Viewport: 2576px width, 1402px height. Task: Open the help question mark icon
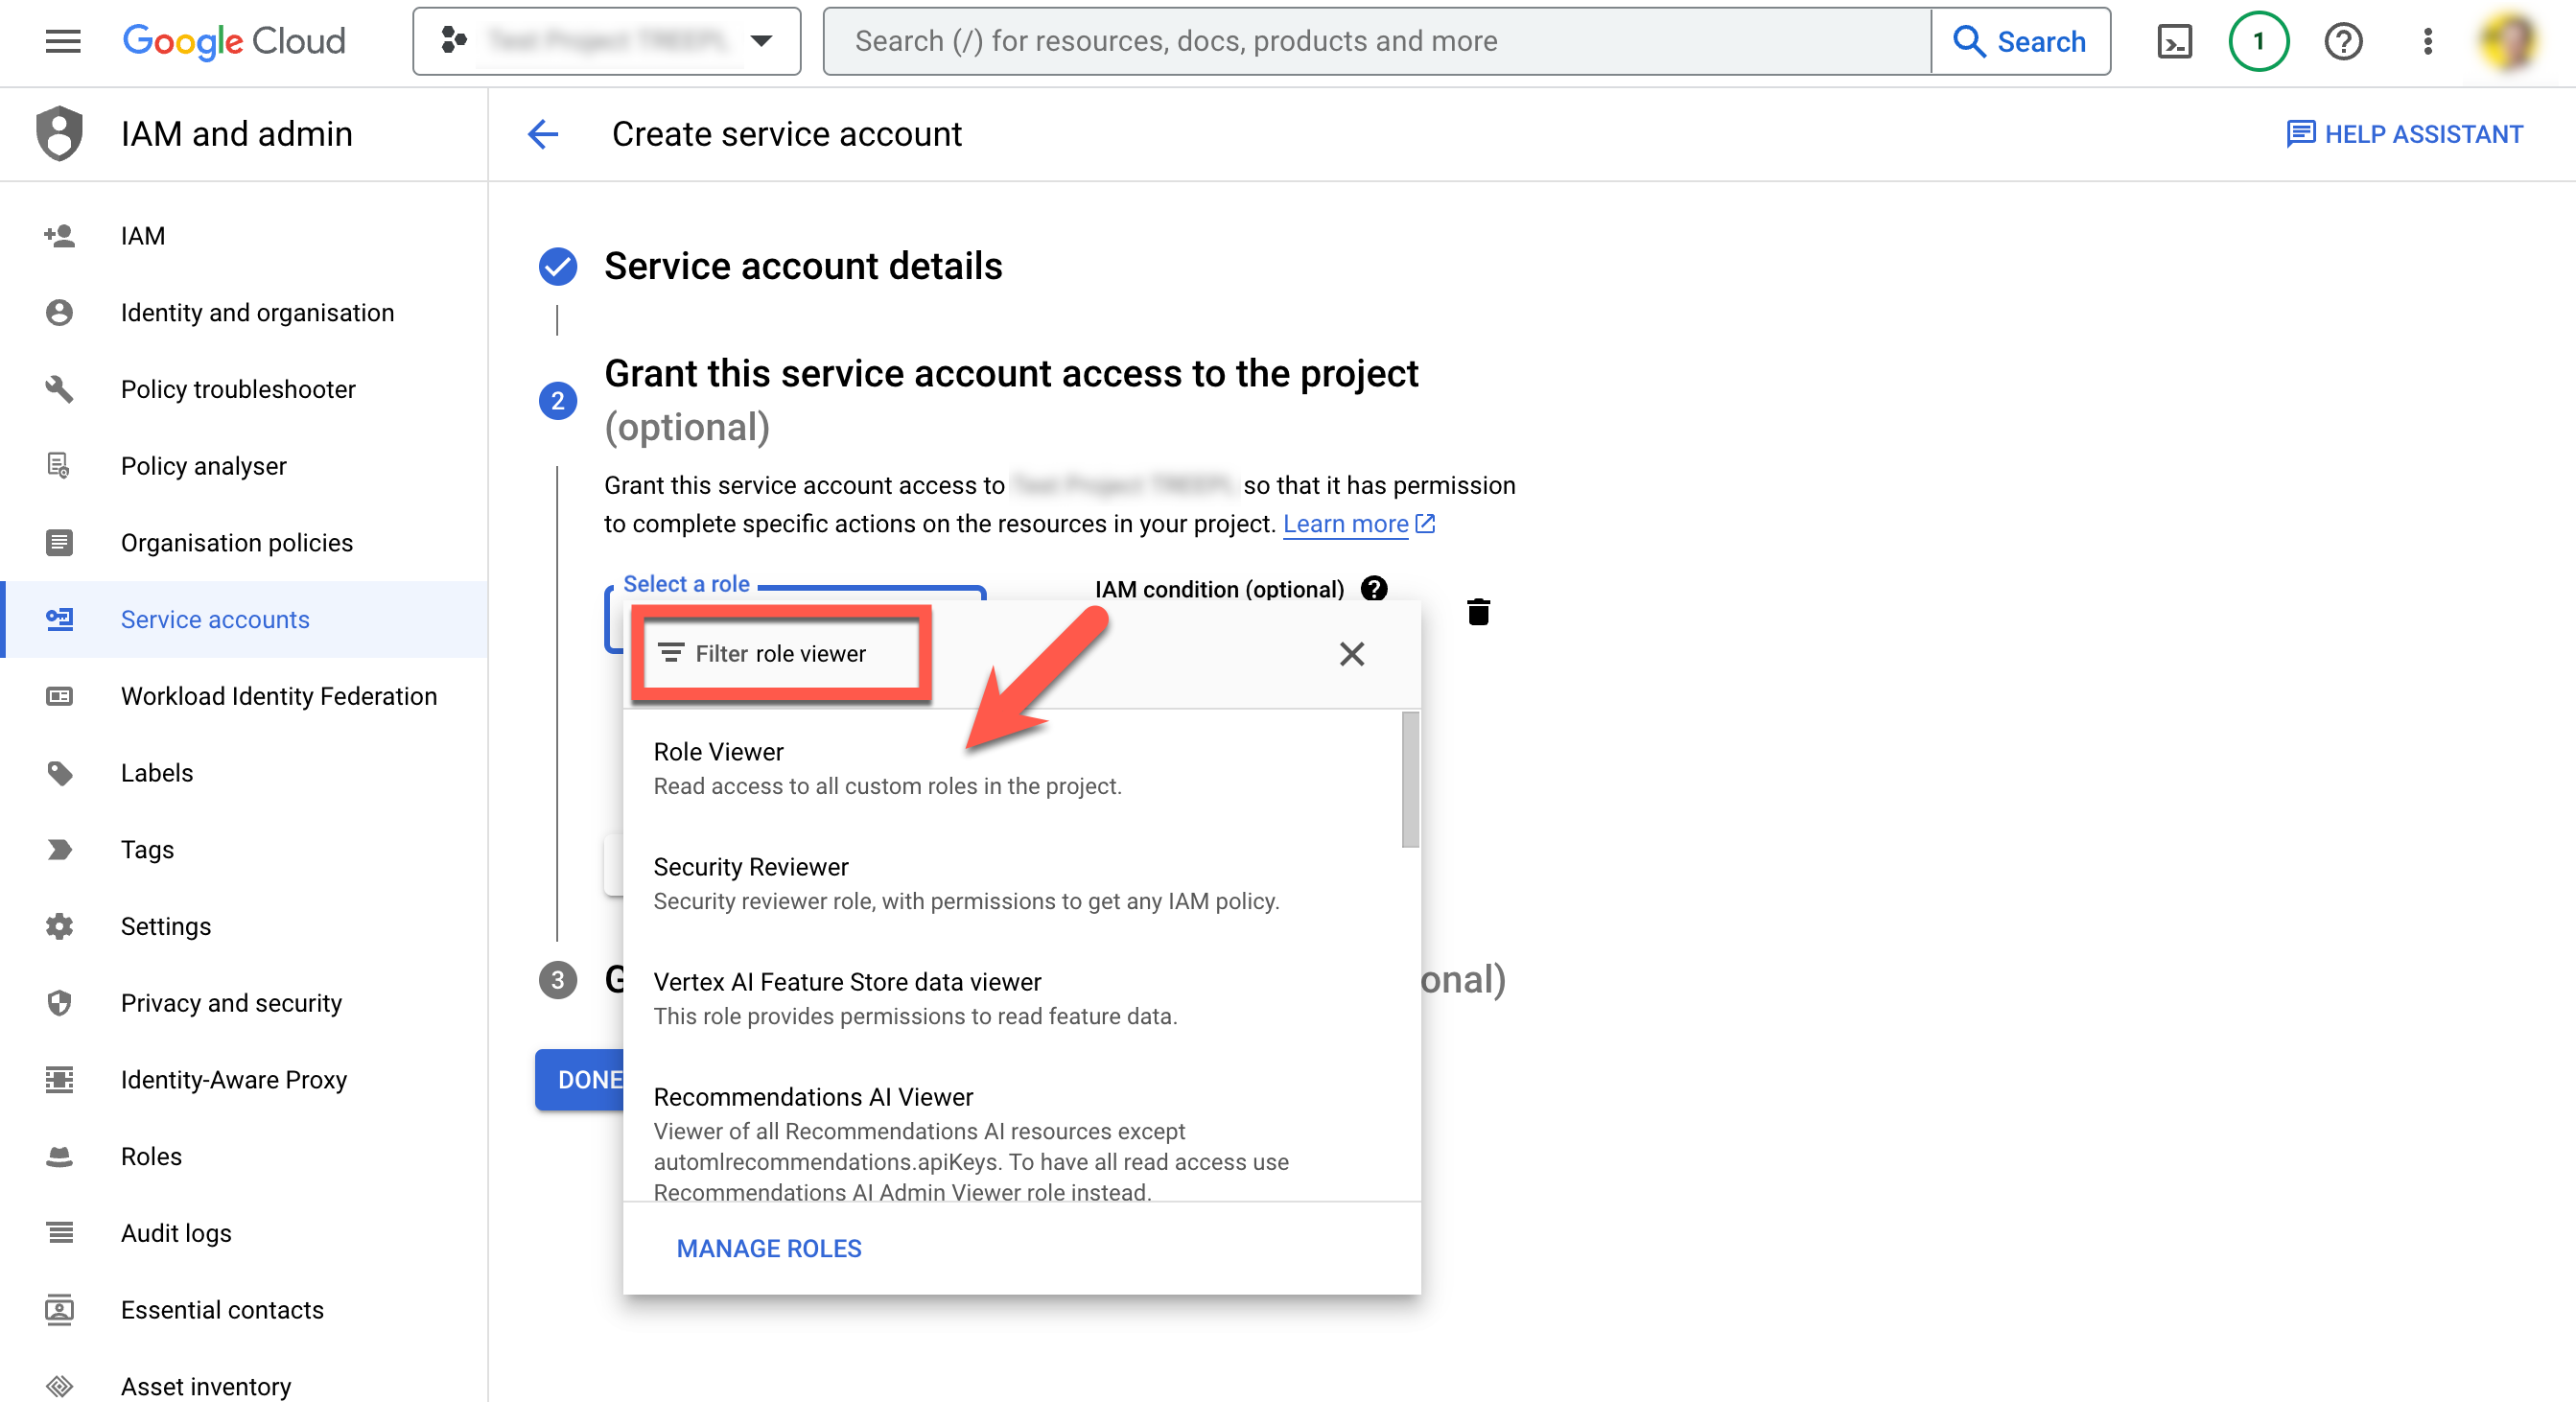[x=2343, y=41]
